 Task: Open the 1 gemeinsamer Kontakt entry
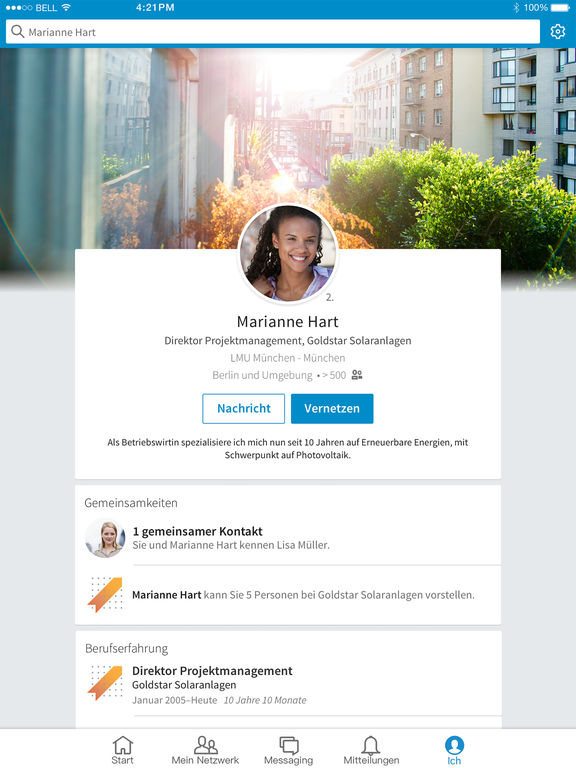[288, 538]
